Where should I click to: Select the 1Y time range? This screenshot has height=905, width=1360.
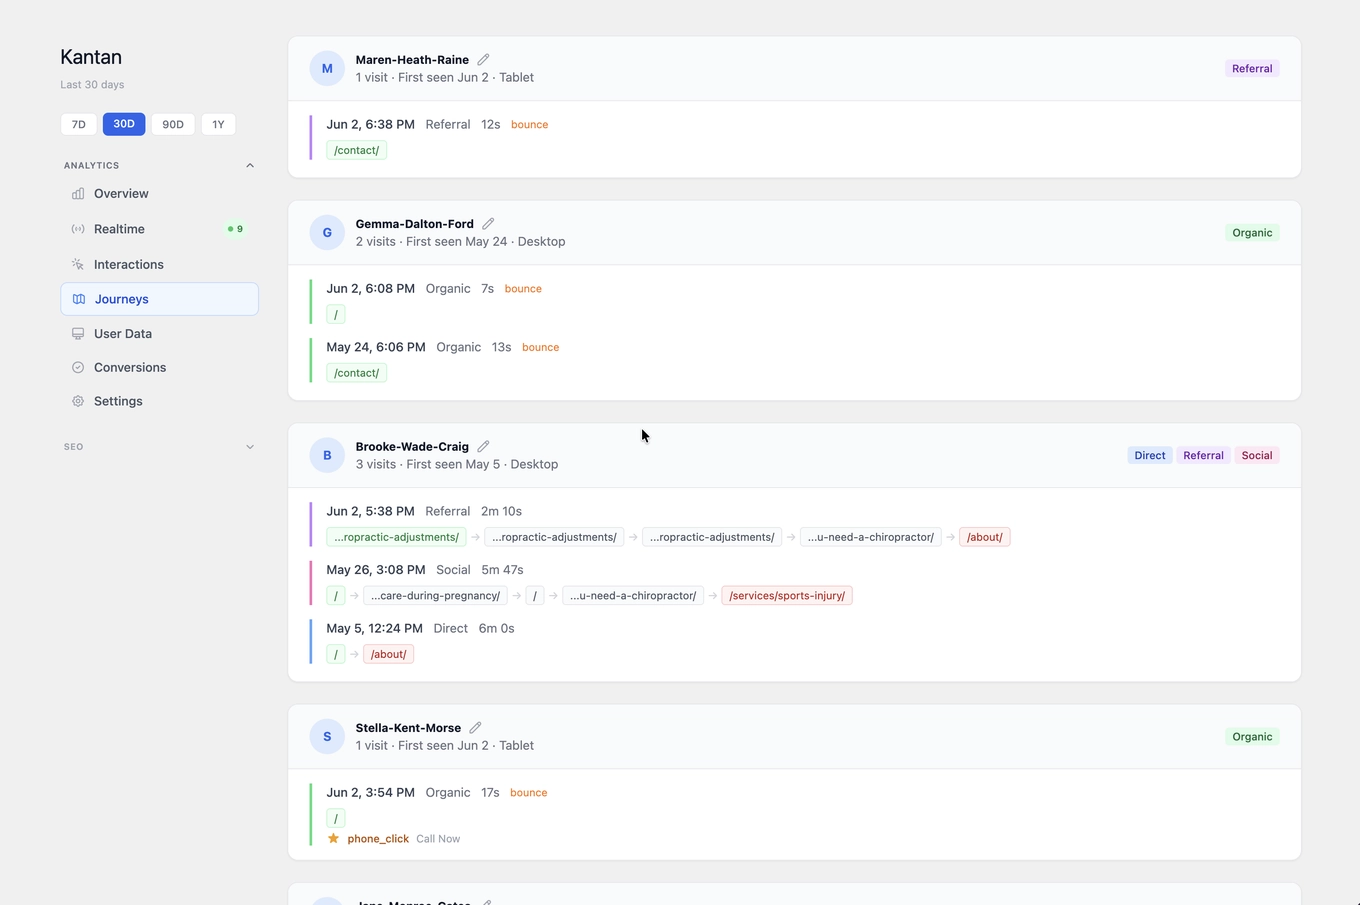pyautogui.click(x=218, y=124)
